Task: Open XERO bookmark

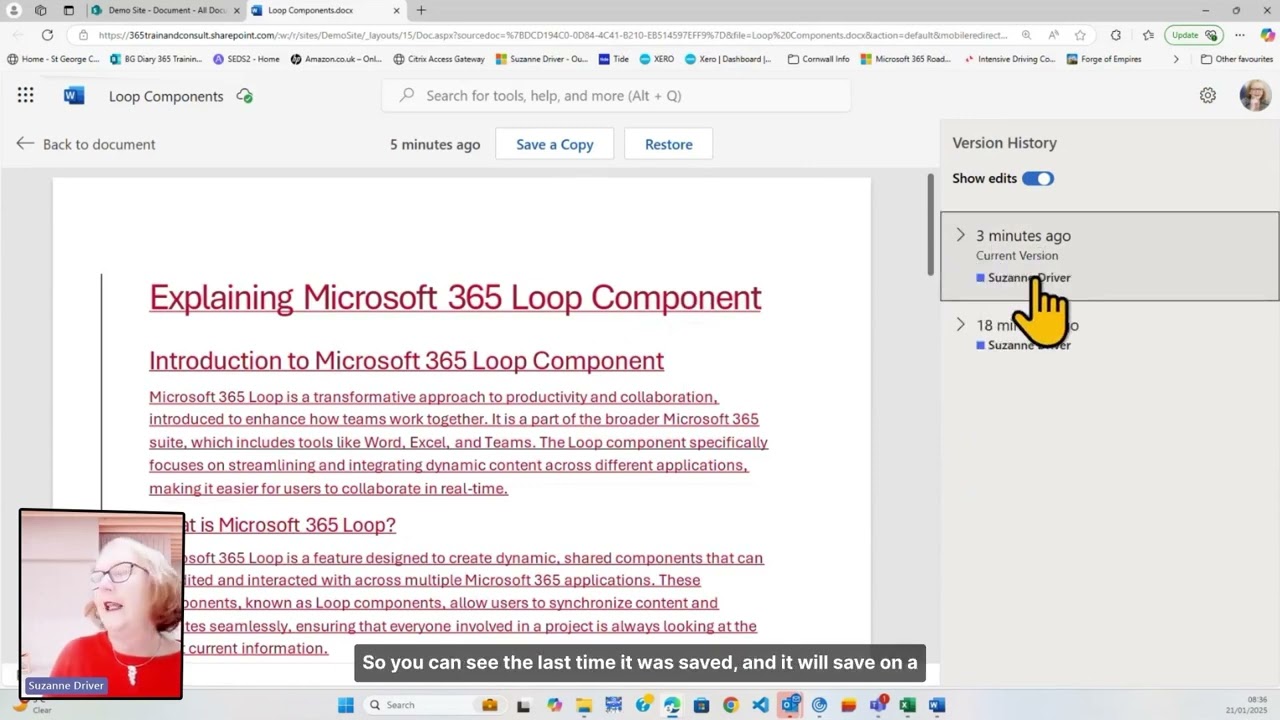Action: [657, 59]
